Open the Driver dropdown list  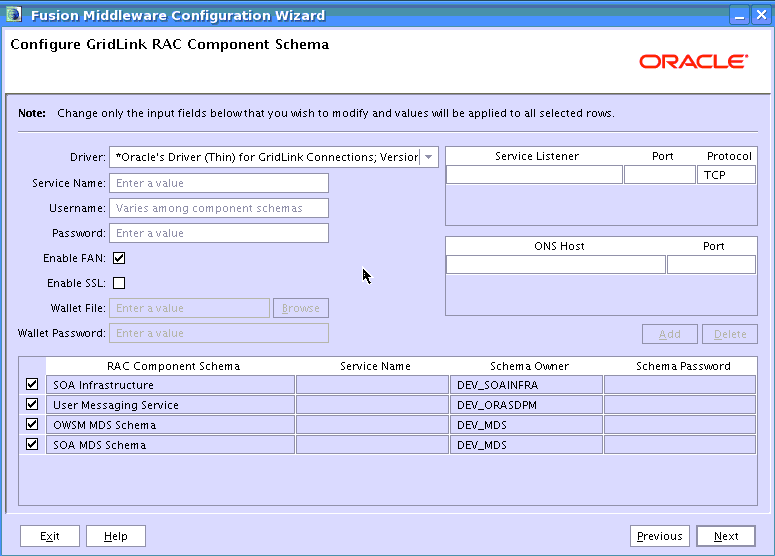point(274,157)
